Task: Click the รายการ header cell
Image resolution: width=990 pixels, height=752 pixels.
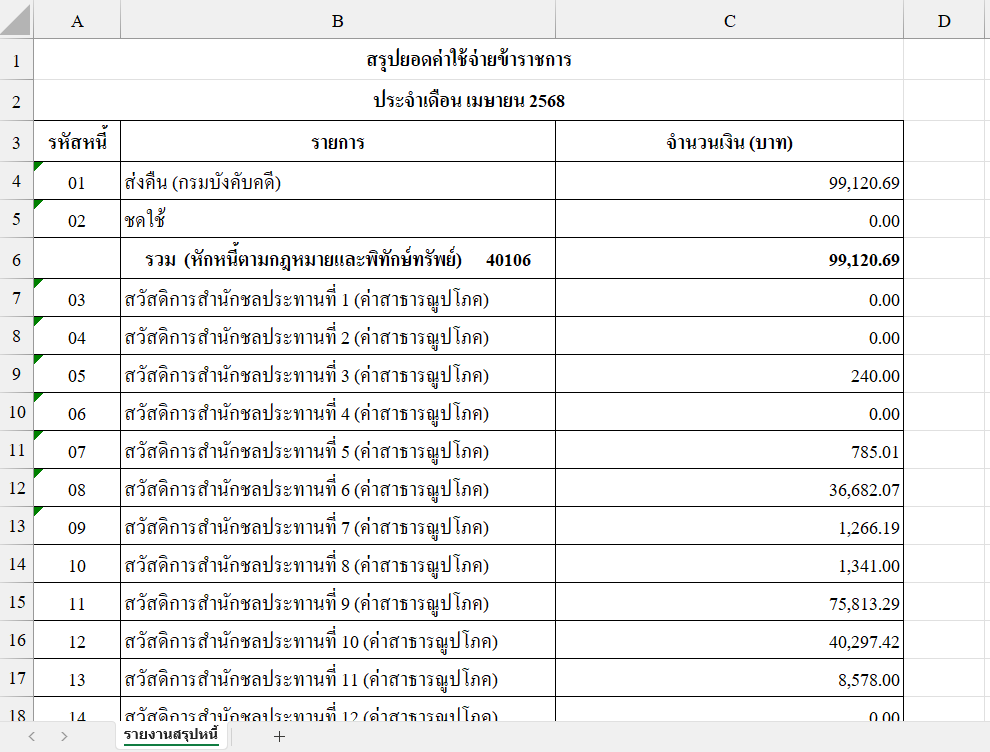Action: [338, 141]
